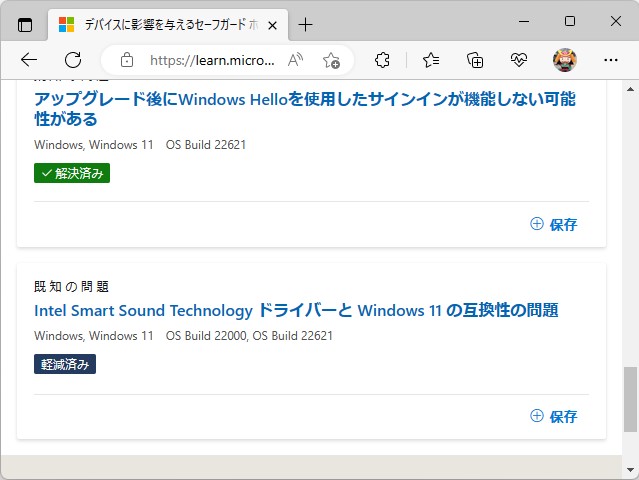639x480 pixels.
Task: Click the scrollbar up arrow
Action: pos(630,89)
